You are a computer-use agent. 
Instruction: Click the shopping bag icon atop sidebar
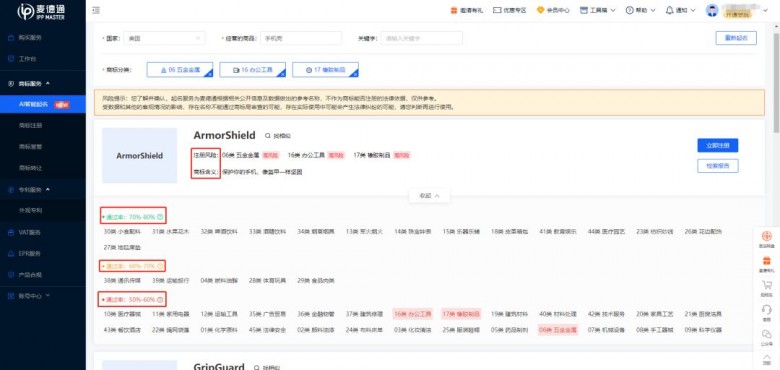pyautogui.click(x=11, y=38)
